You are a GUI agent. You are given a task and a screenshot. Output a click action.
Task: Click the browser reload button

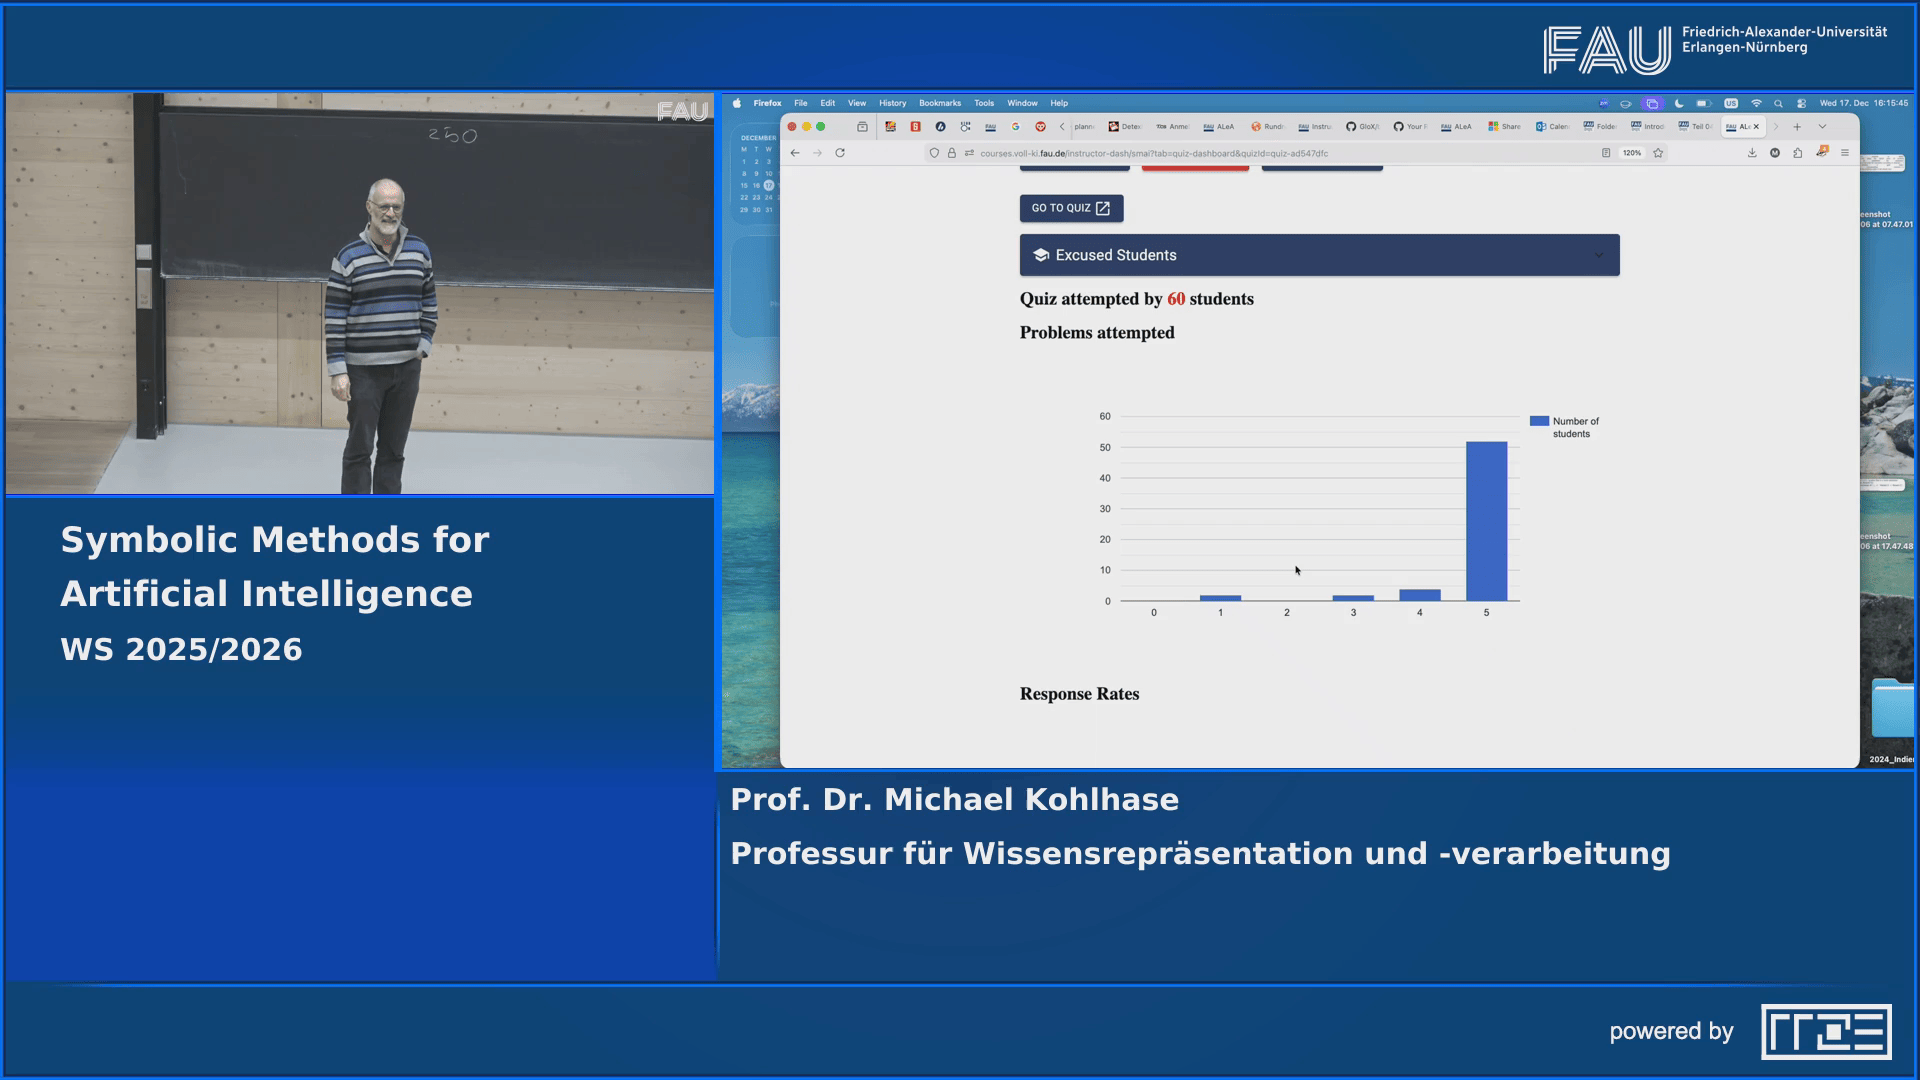coord(839,153)
